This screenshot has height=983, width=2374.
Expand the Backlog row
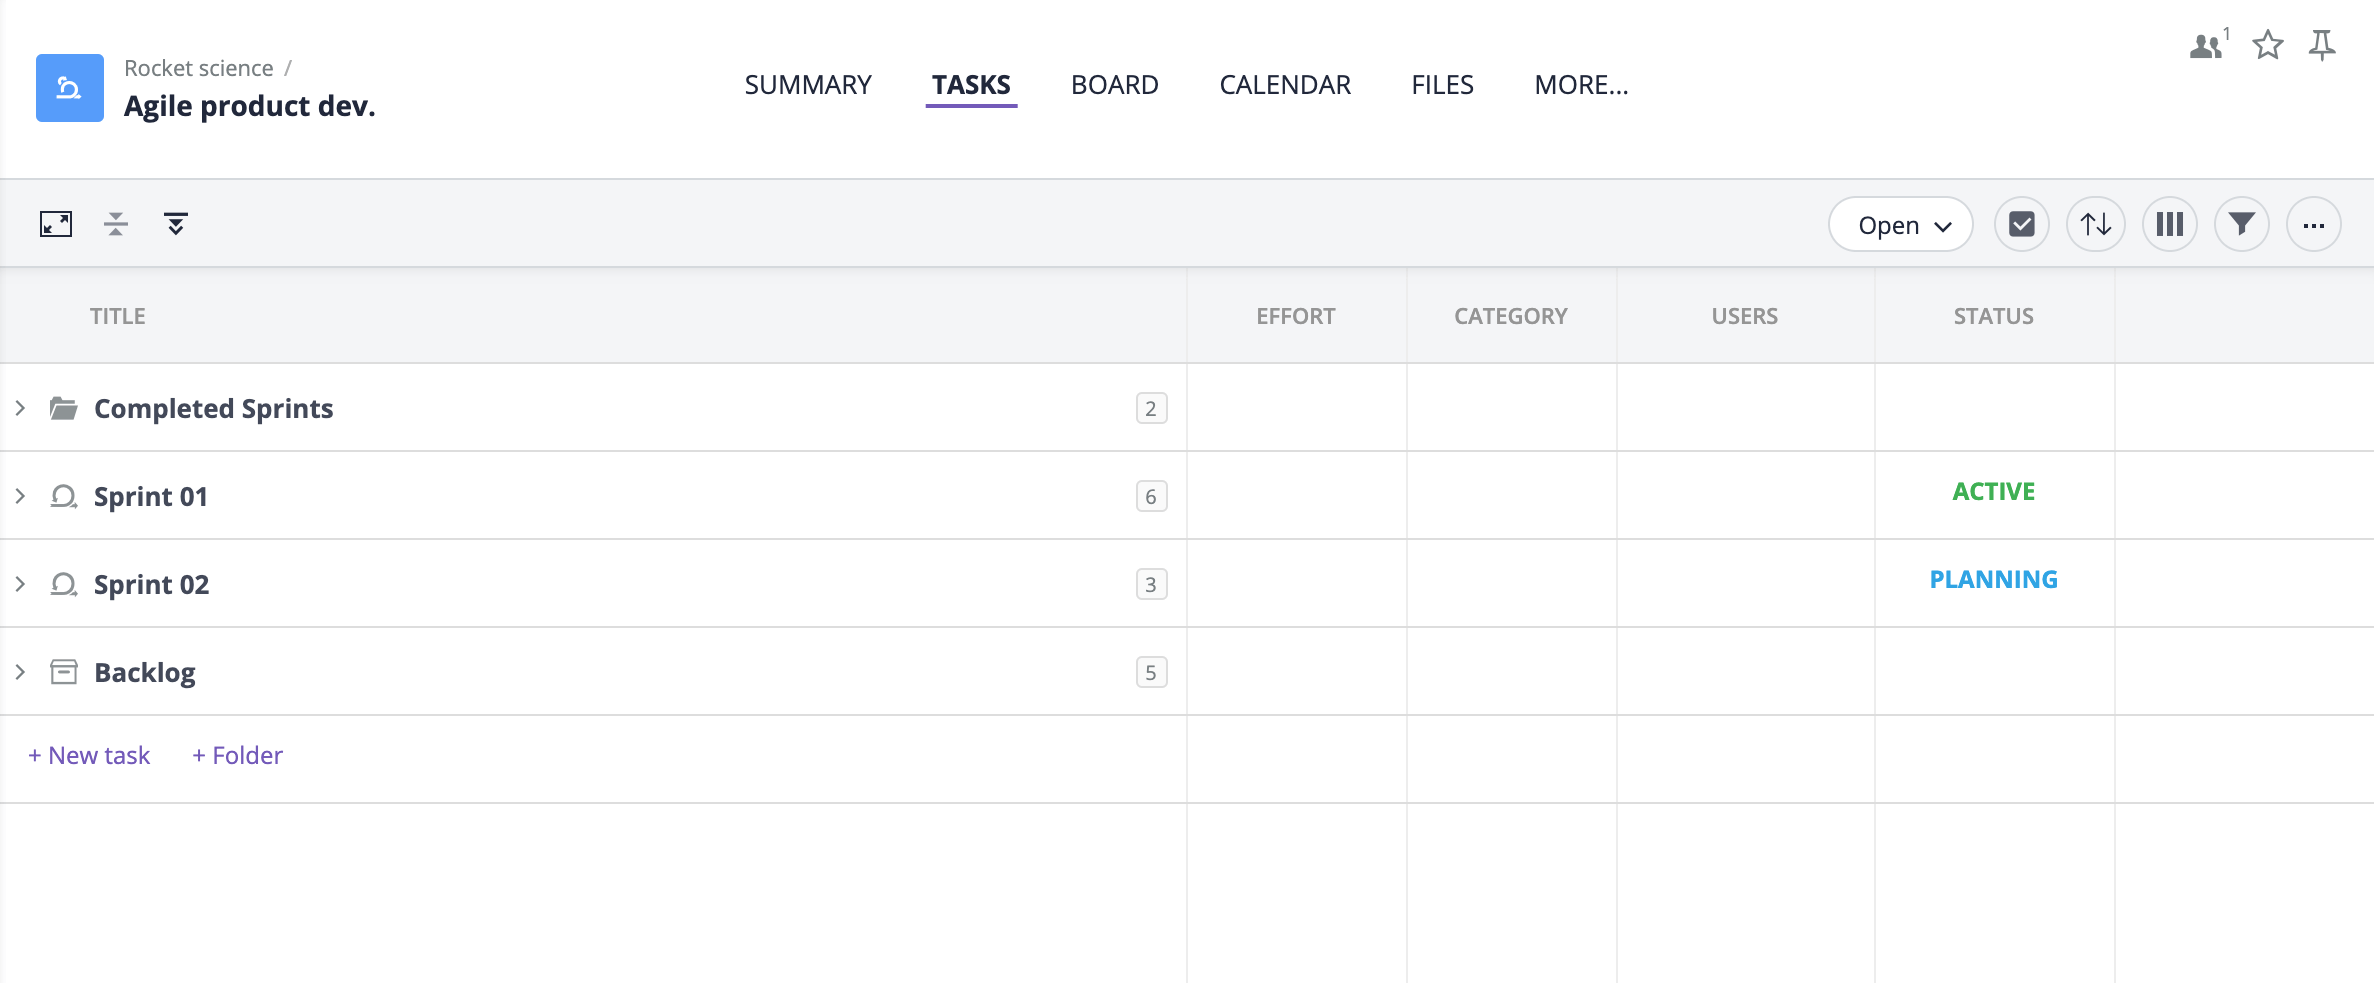(x=20, y=672)
